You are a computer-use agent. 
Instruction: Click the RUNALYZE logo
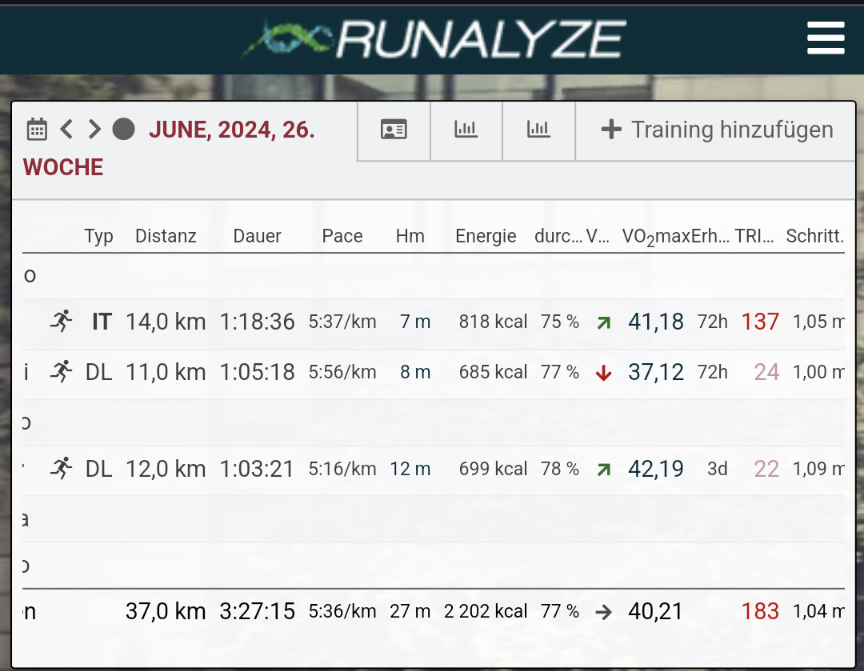pos(433,39)
